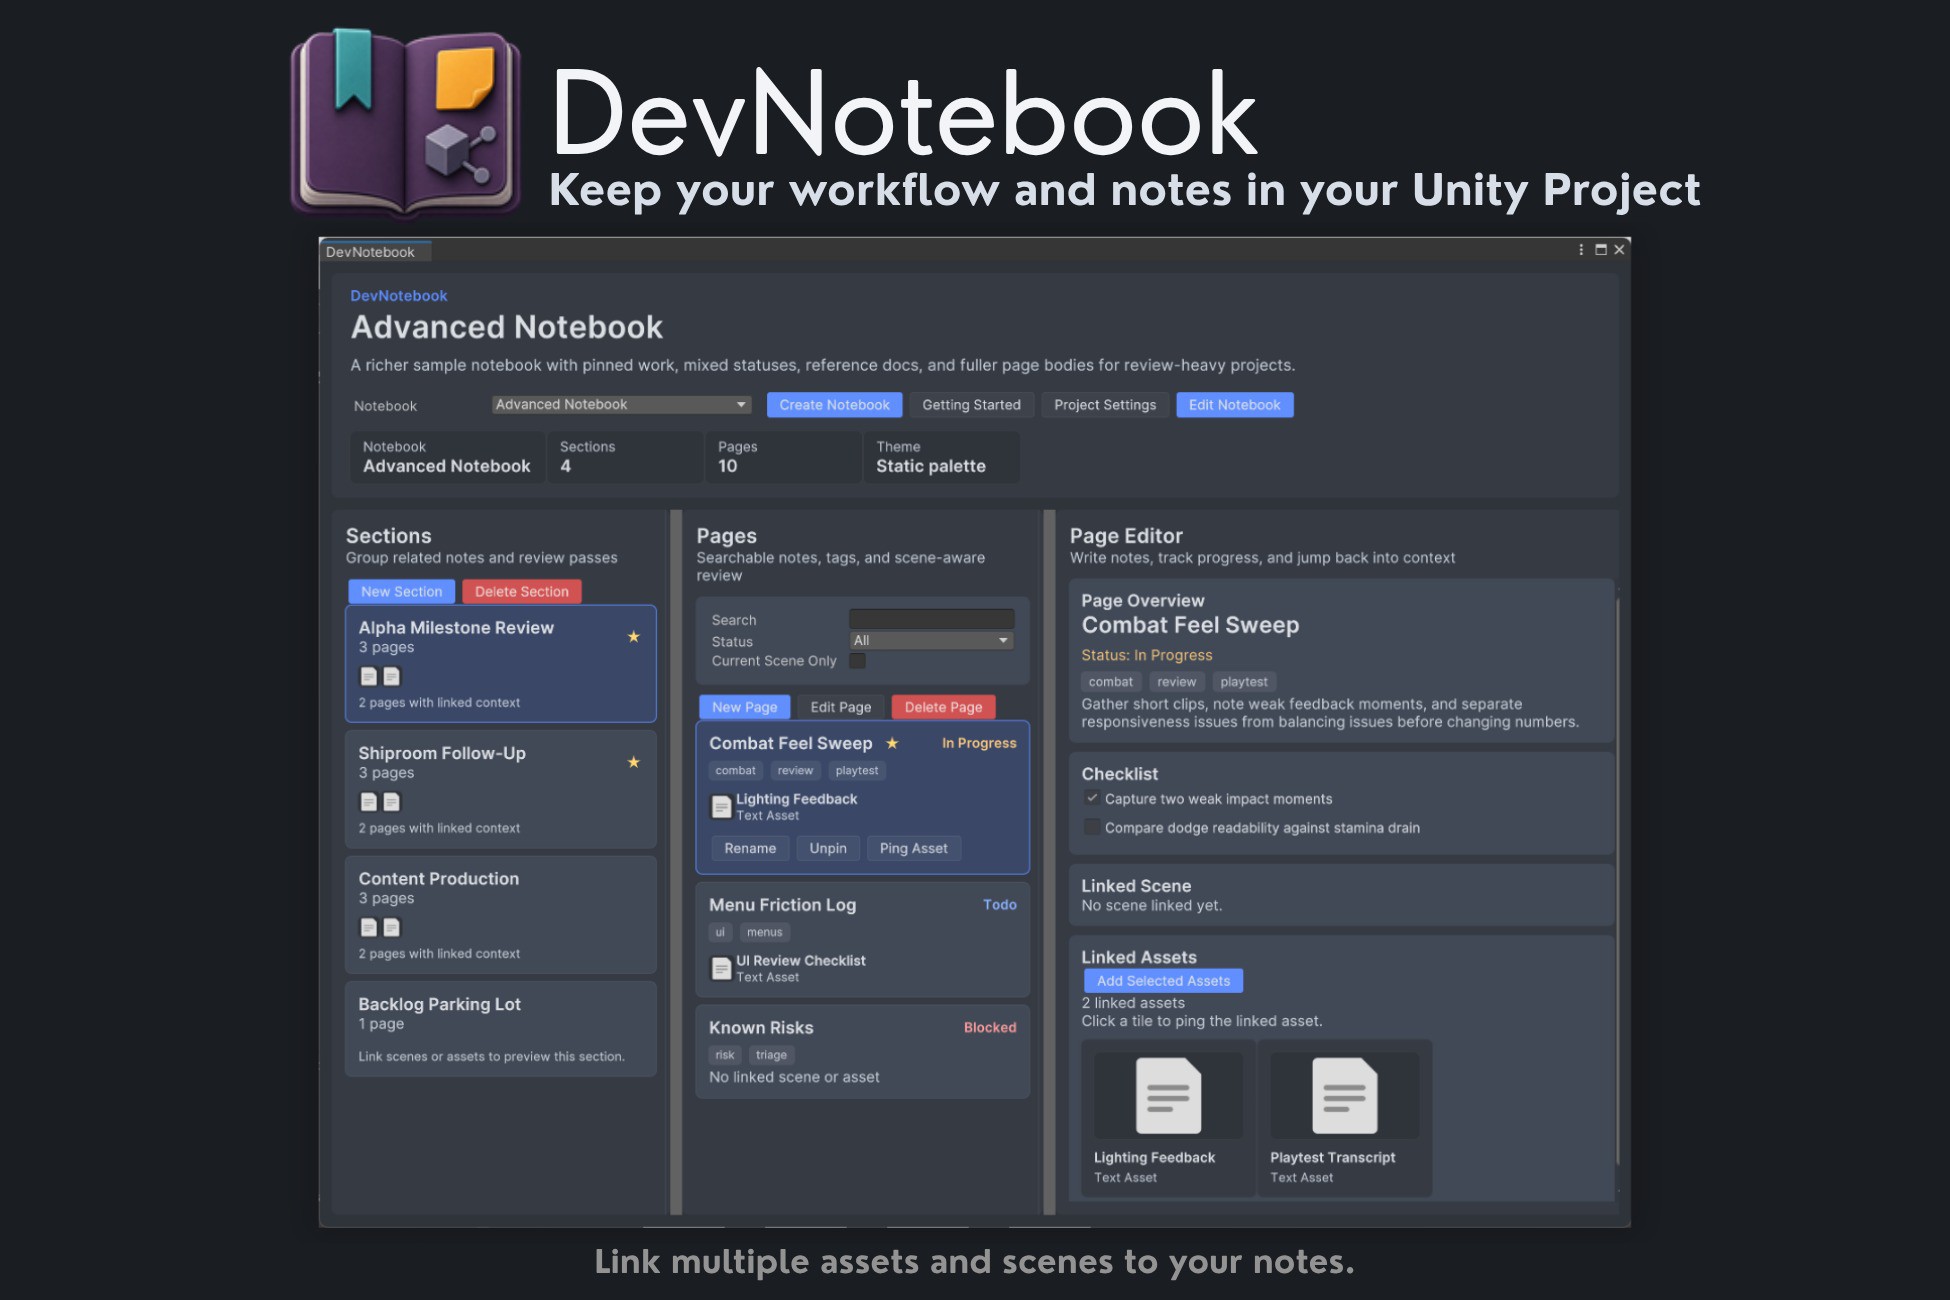
Task: Uncheck Capture two weak impact moments
Action: pyautogui.click(x=1092, y=798)
